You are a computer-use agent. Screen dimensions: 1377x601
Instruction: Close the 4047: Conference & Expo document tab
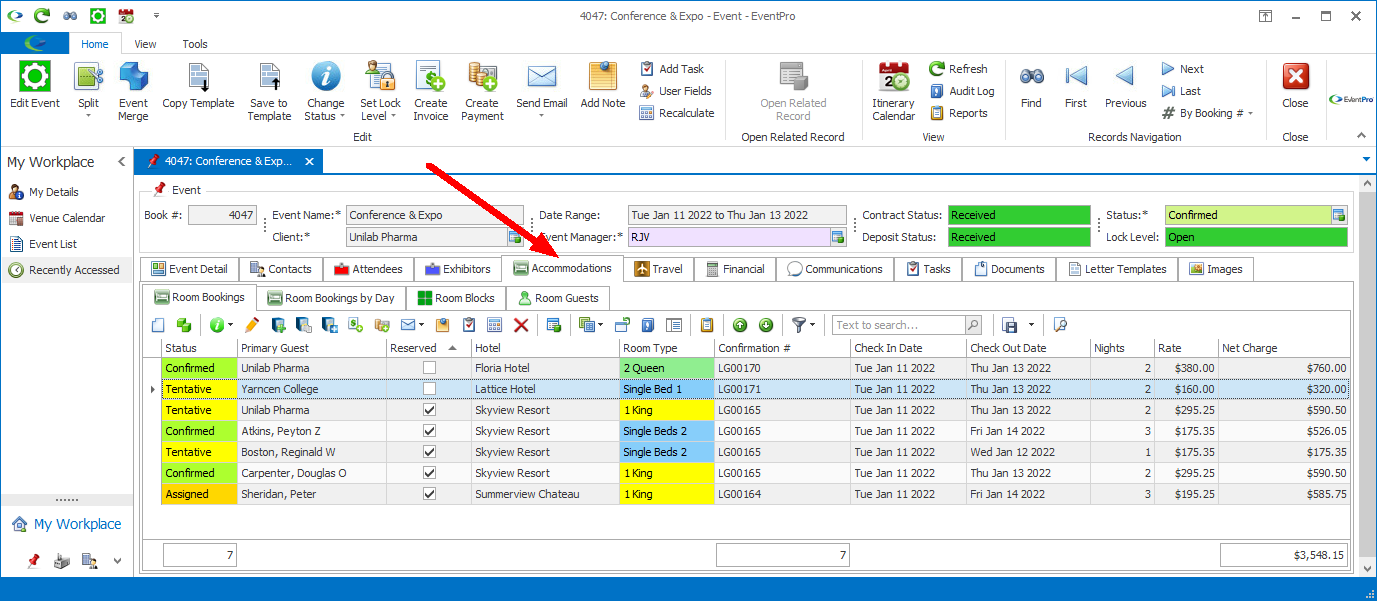(x=309, y=161)
